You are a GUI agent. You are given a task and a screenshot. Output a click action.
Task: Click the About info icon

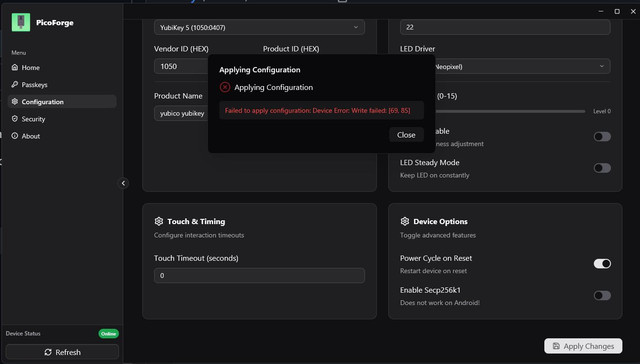15,136
